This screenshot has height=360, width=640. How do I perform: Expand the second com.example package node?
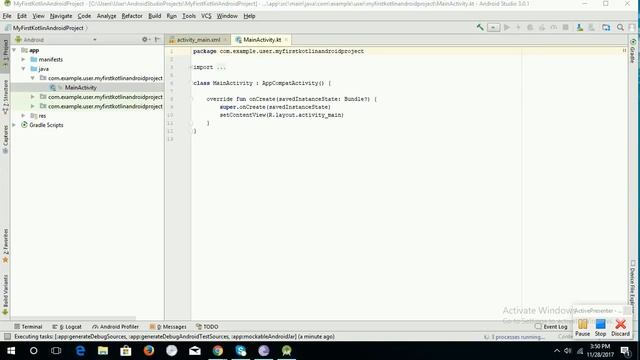[x=33, y=97]
